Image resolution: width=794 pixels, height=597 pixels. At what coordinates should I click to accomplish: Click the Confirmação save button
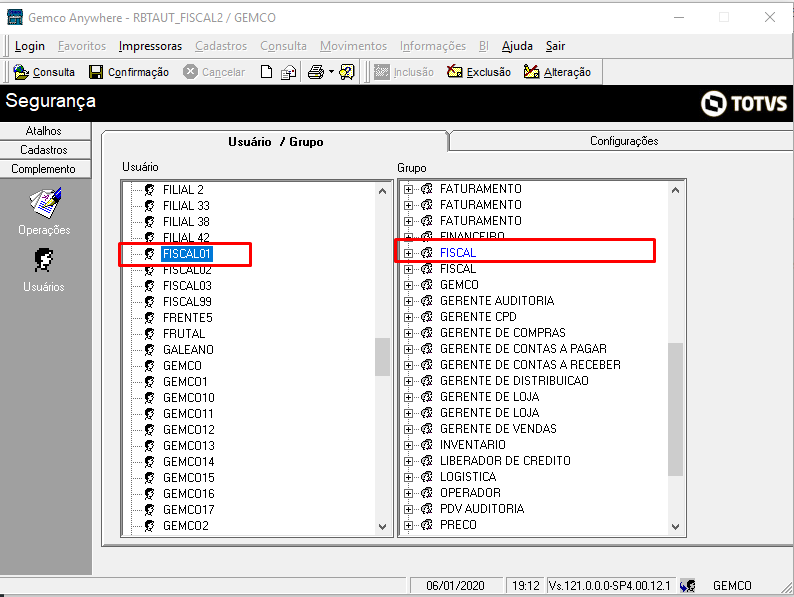[129, 72]
